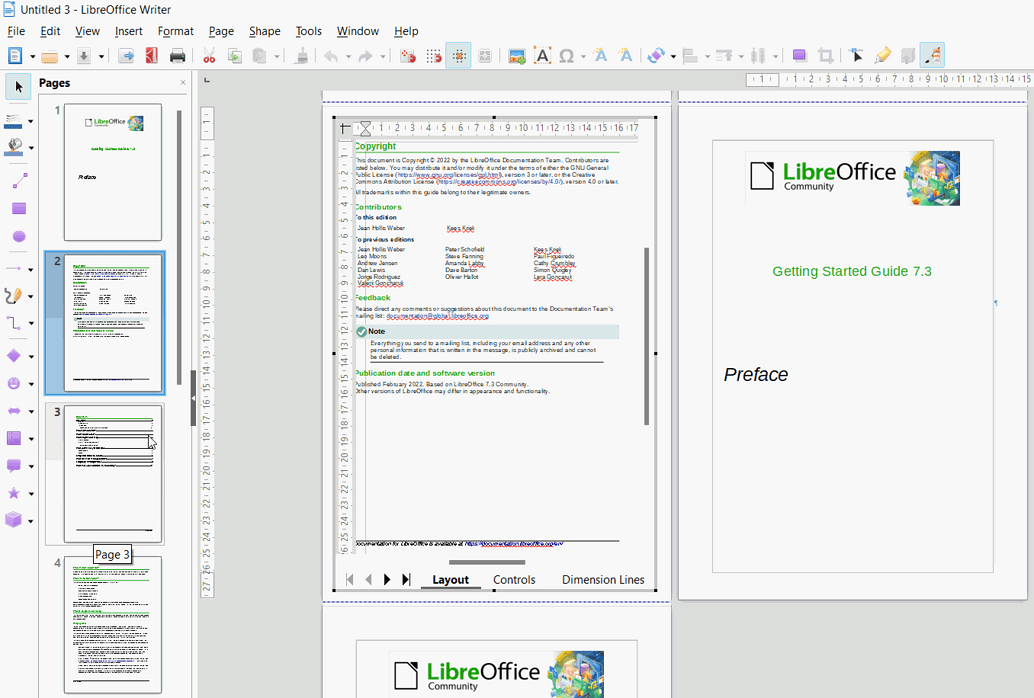Screen dimensions: 1034x698
Task: Toggle Show Gluepoint Functions highlighter icon
Action: pyautogui.click(x=882, y=56)
